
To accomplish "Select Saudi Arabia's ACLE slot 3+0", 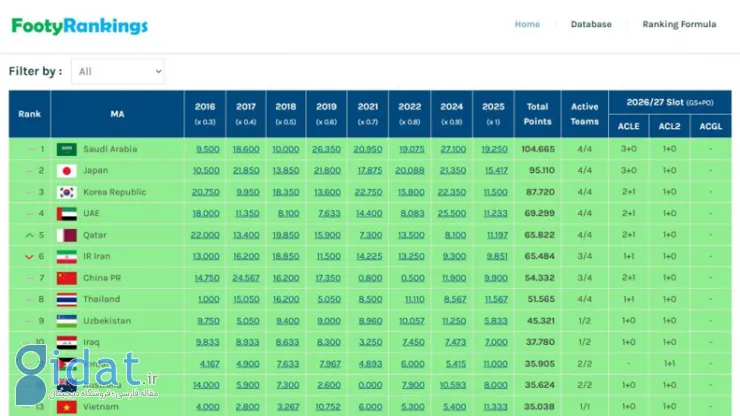I will [x=629, y=149].
